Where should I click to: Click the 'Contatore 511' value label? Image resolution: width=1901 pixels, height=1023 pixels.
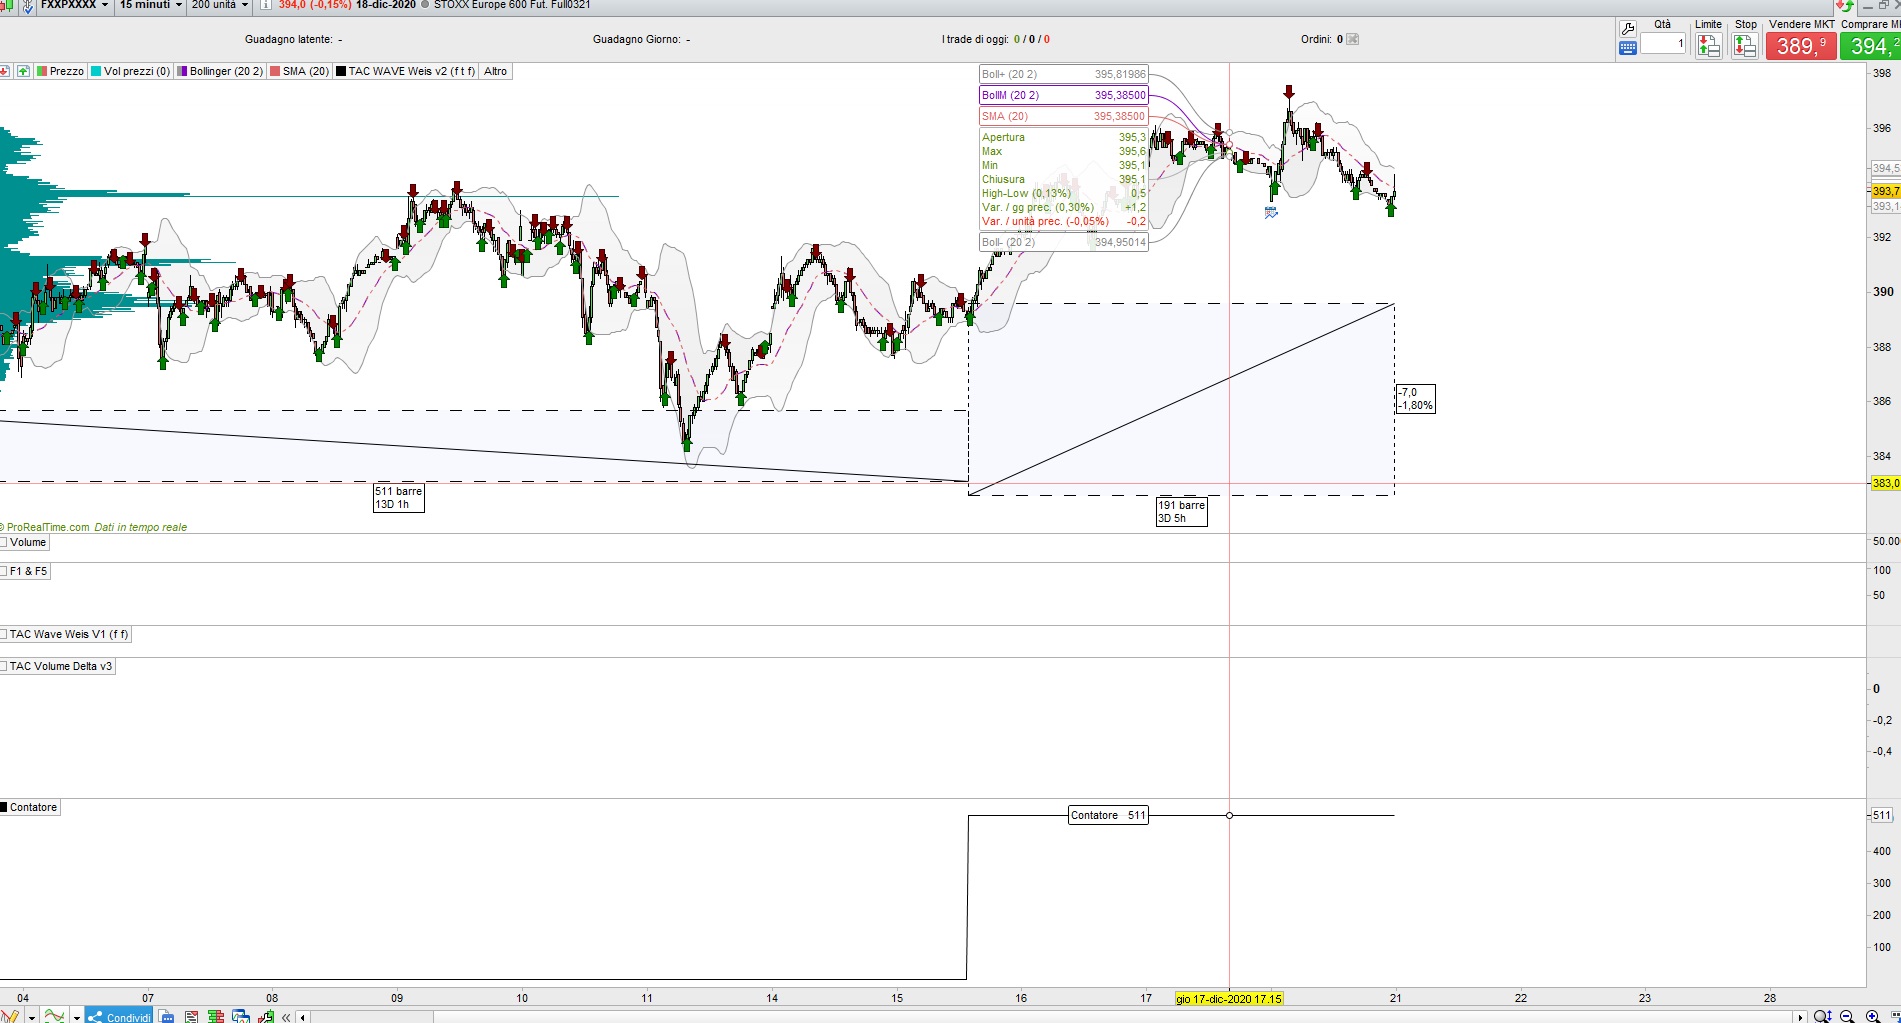coord(1108,815)
